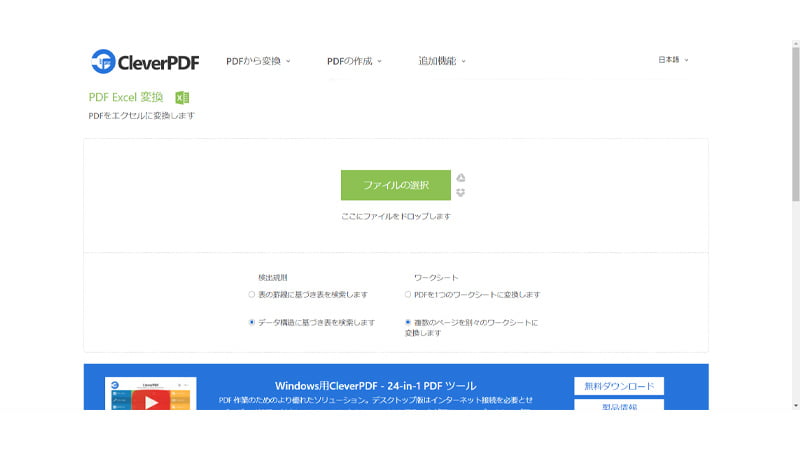
Task: Click the PDFをエクセルに変換します subtitle
Action: [x=141, y=116]
